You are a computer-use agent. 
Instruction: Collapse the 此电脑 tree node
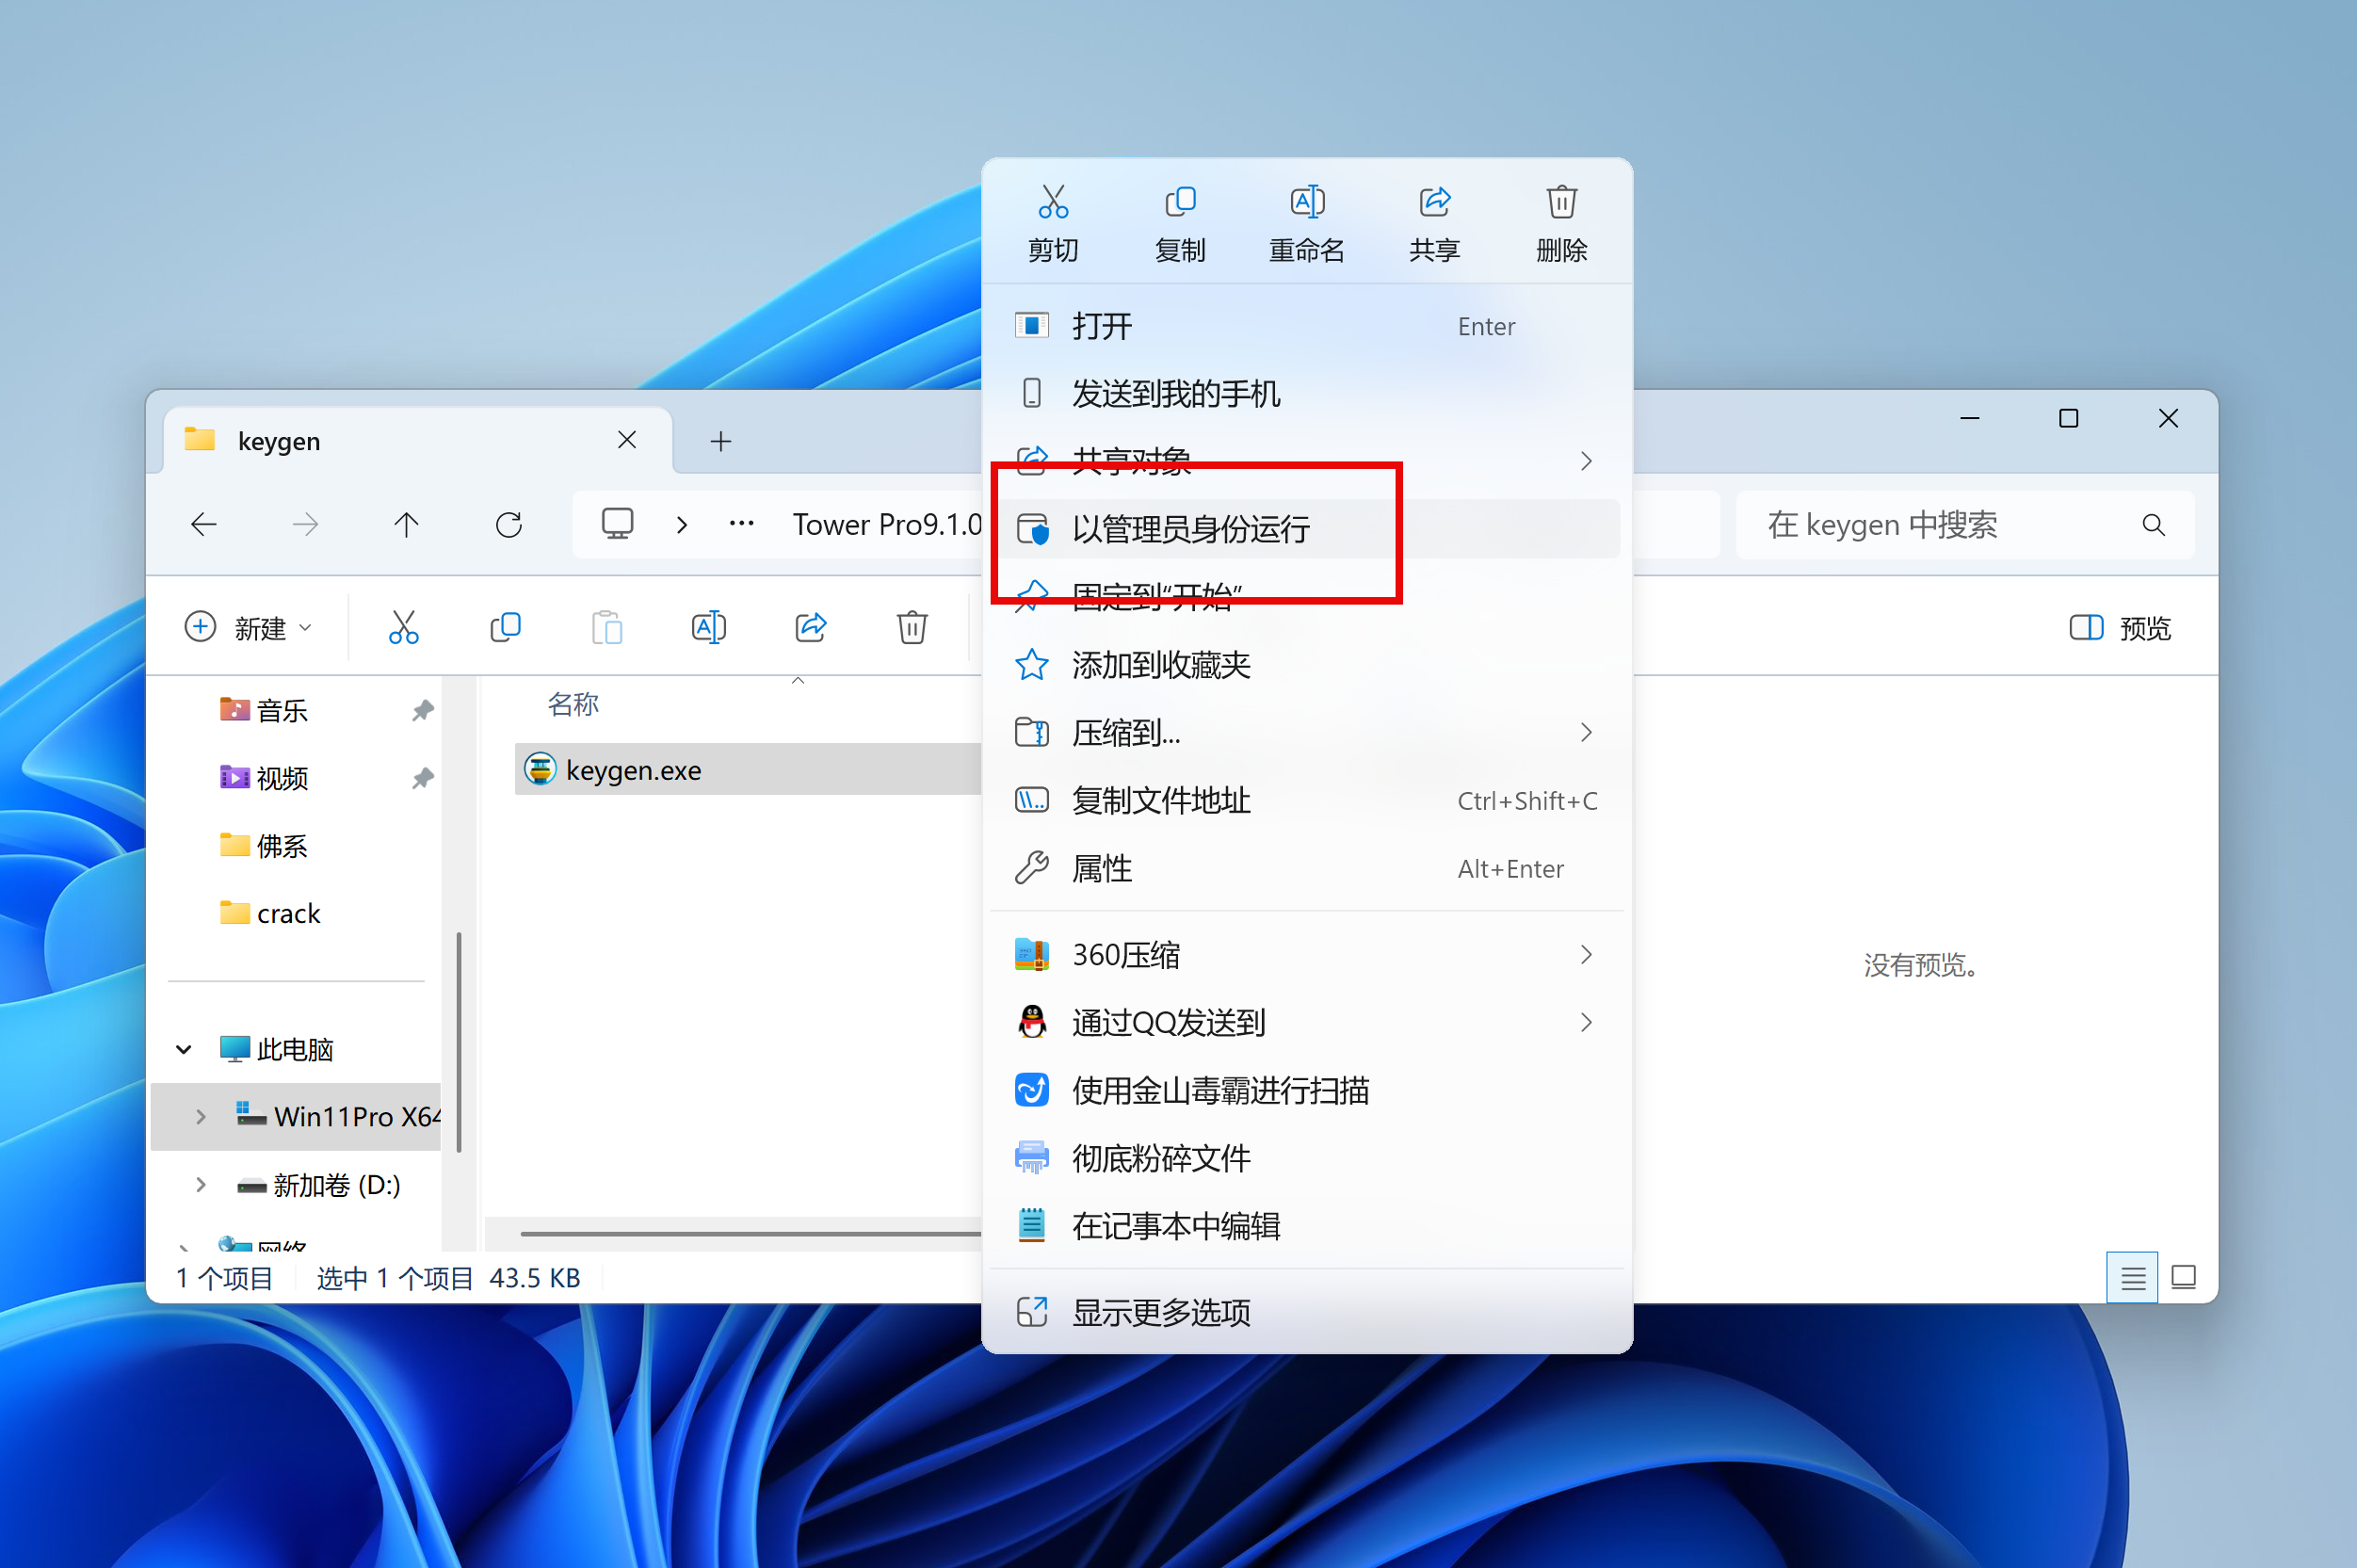(184, 1050)
